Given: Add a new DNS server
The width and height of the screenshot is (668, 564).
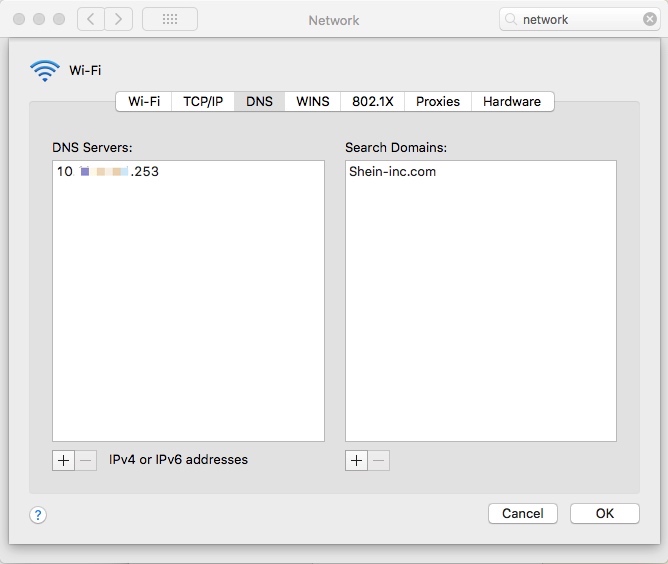Looking at the screenshot, I should (x=64, y=460).
